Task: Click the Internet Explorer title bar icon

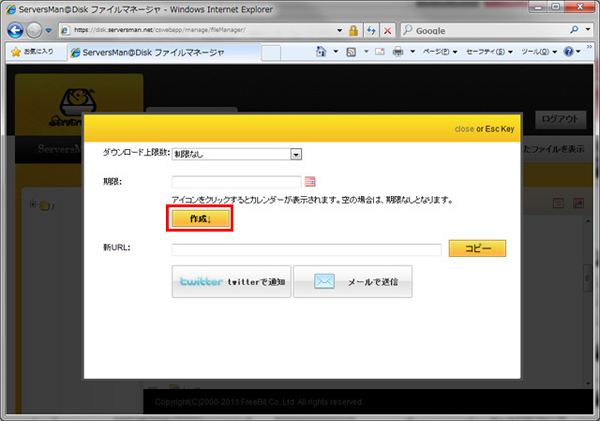Action: point(11,9)
